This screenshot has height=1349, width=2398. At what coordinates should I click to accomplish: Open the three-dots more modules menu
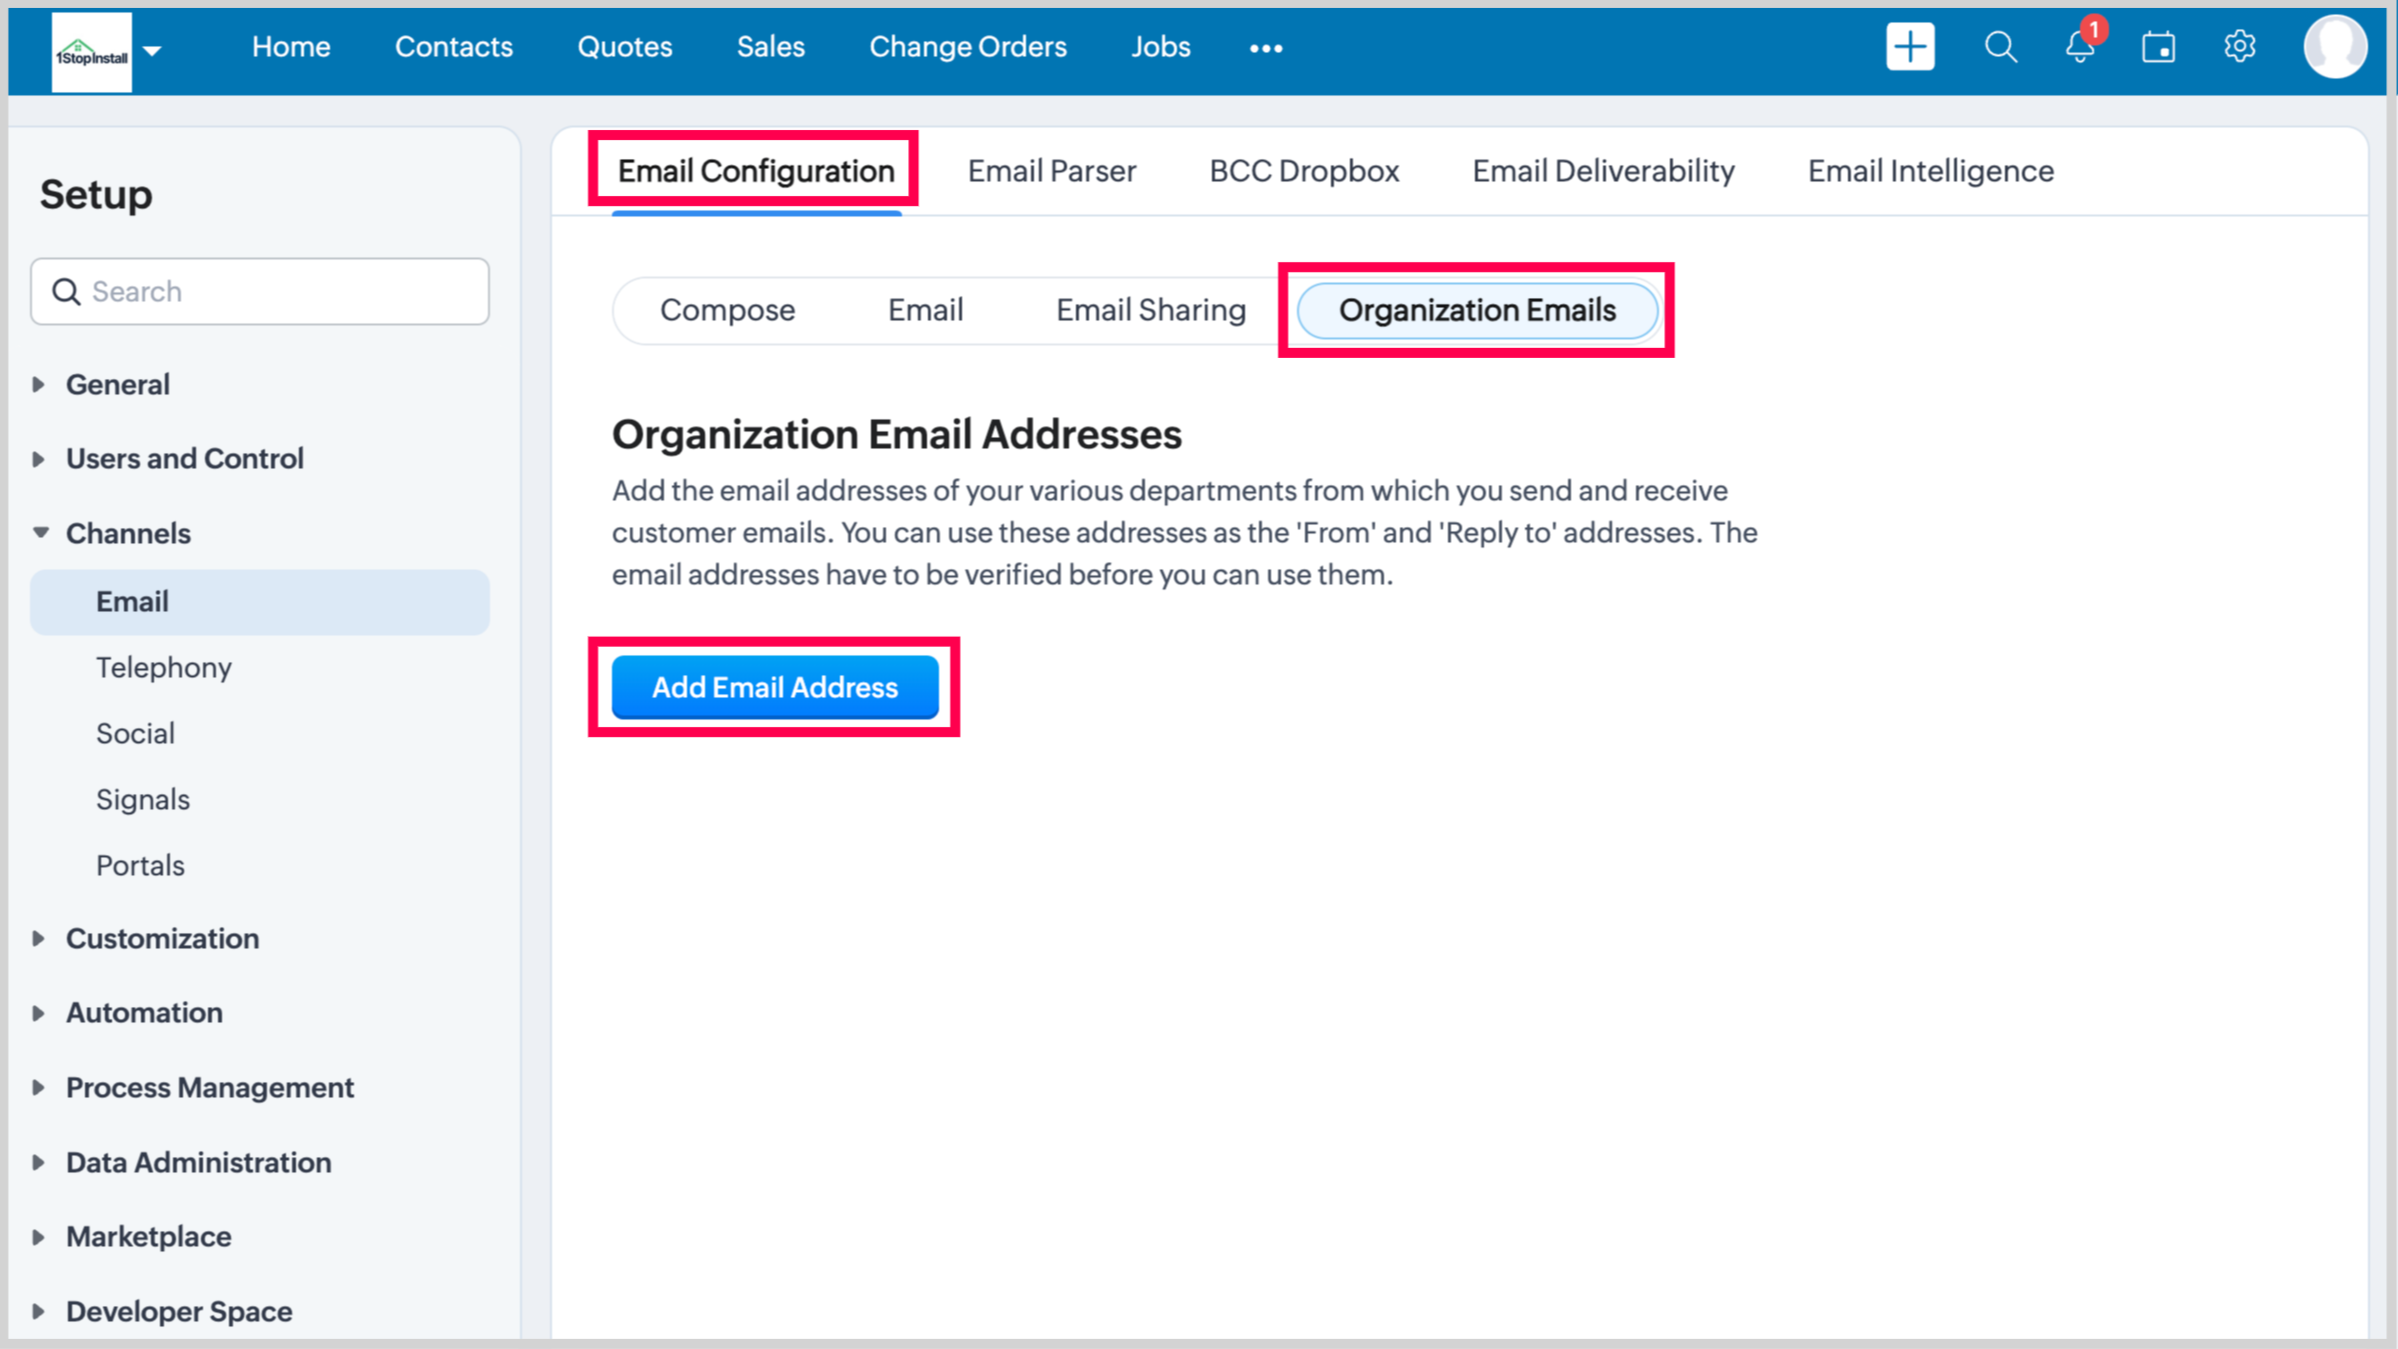[x=1265, y=48]
